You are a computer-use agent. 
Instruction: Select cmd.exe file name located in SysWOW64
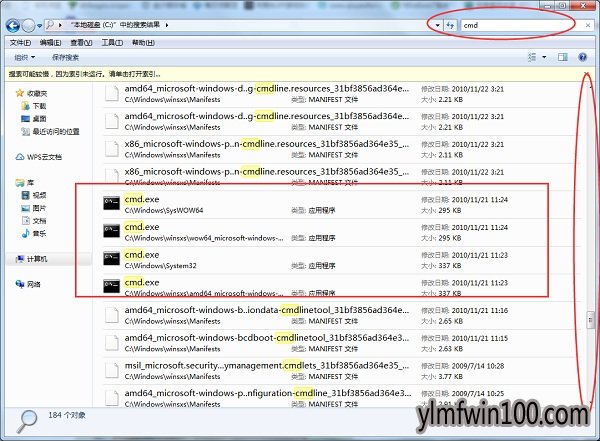[x=142, y=199]
